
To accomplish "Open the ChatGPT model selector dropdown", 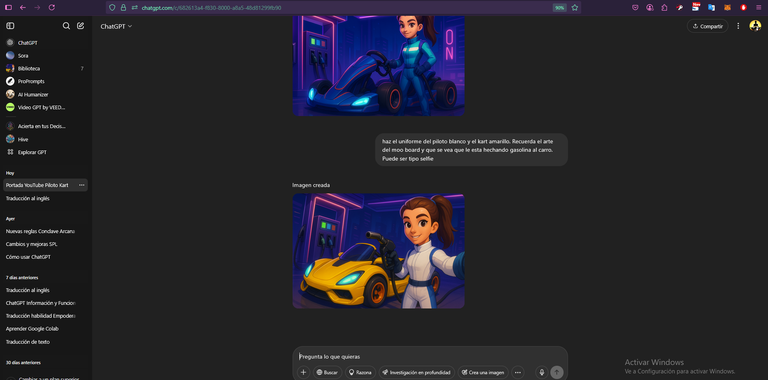I will pos(116,26).
